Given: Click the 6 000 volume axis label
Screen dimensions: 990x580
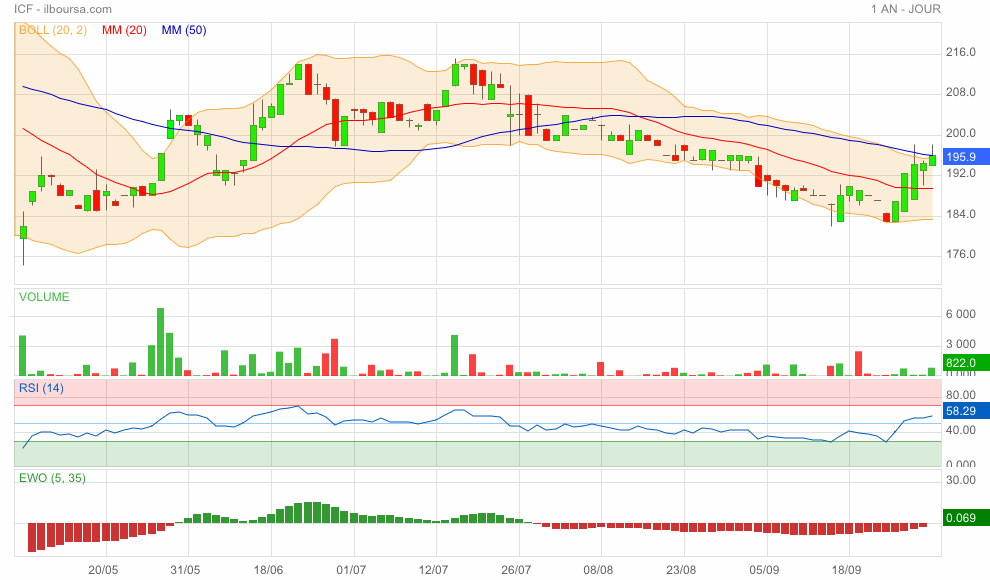Looking at the screenshot, I should point(960,314).
